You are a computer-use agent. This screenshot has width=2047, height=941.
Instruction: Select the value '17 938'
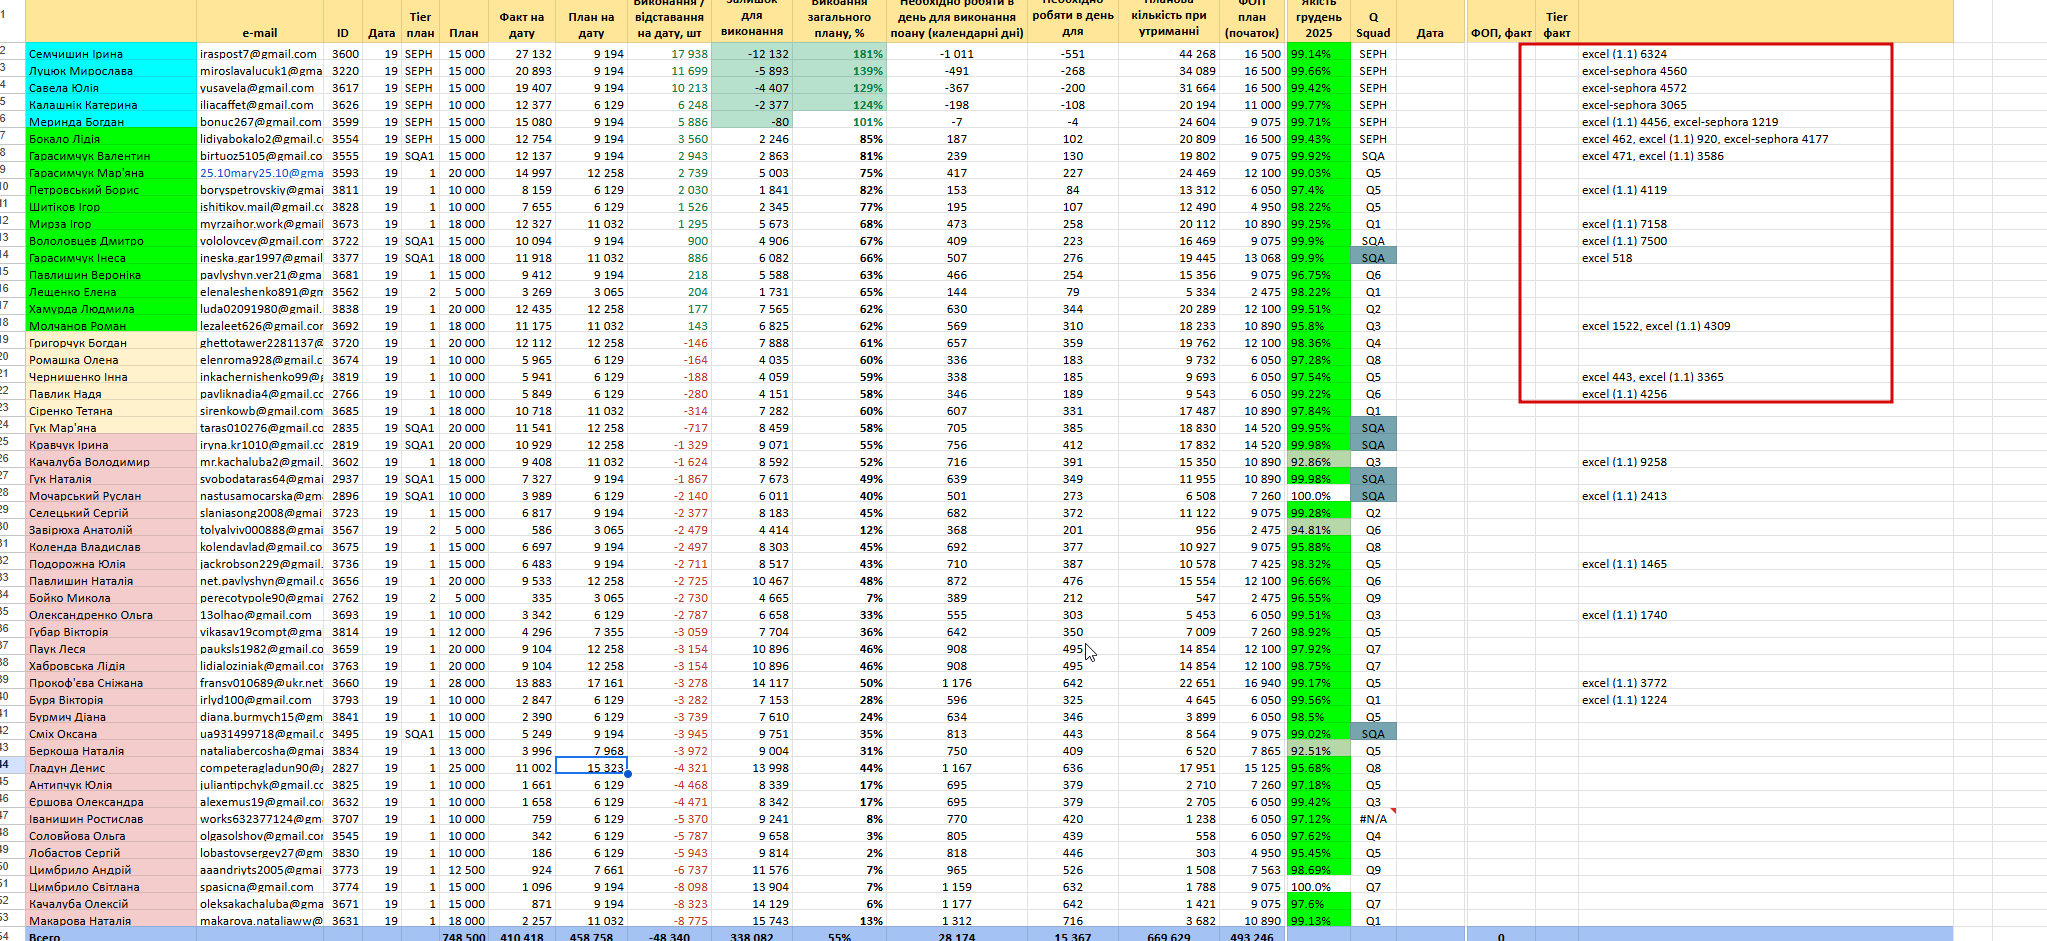click(689, 54)
